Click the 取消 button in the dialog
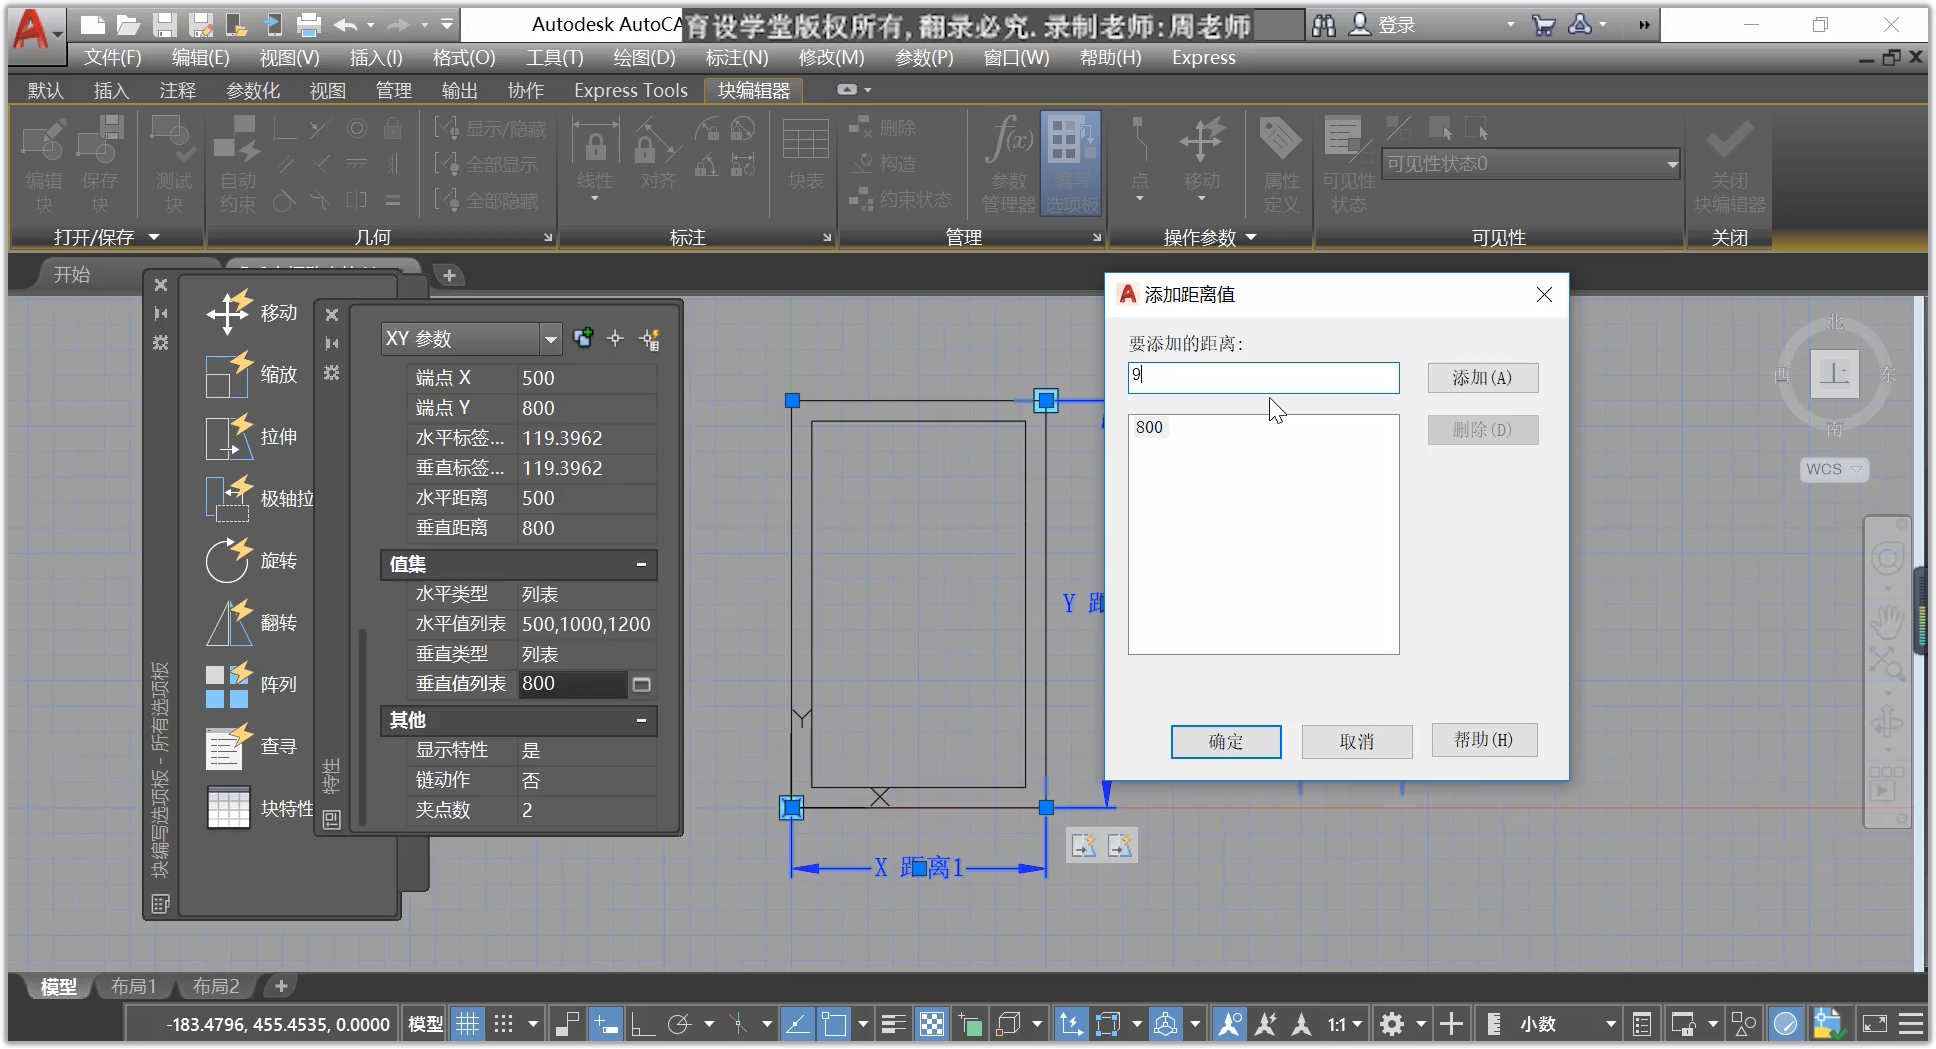1936x1049 pixels. click(x=1357, y=742)
